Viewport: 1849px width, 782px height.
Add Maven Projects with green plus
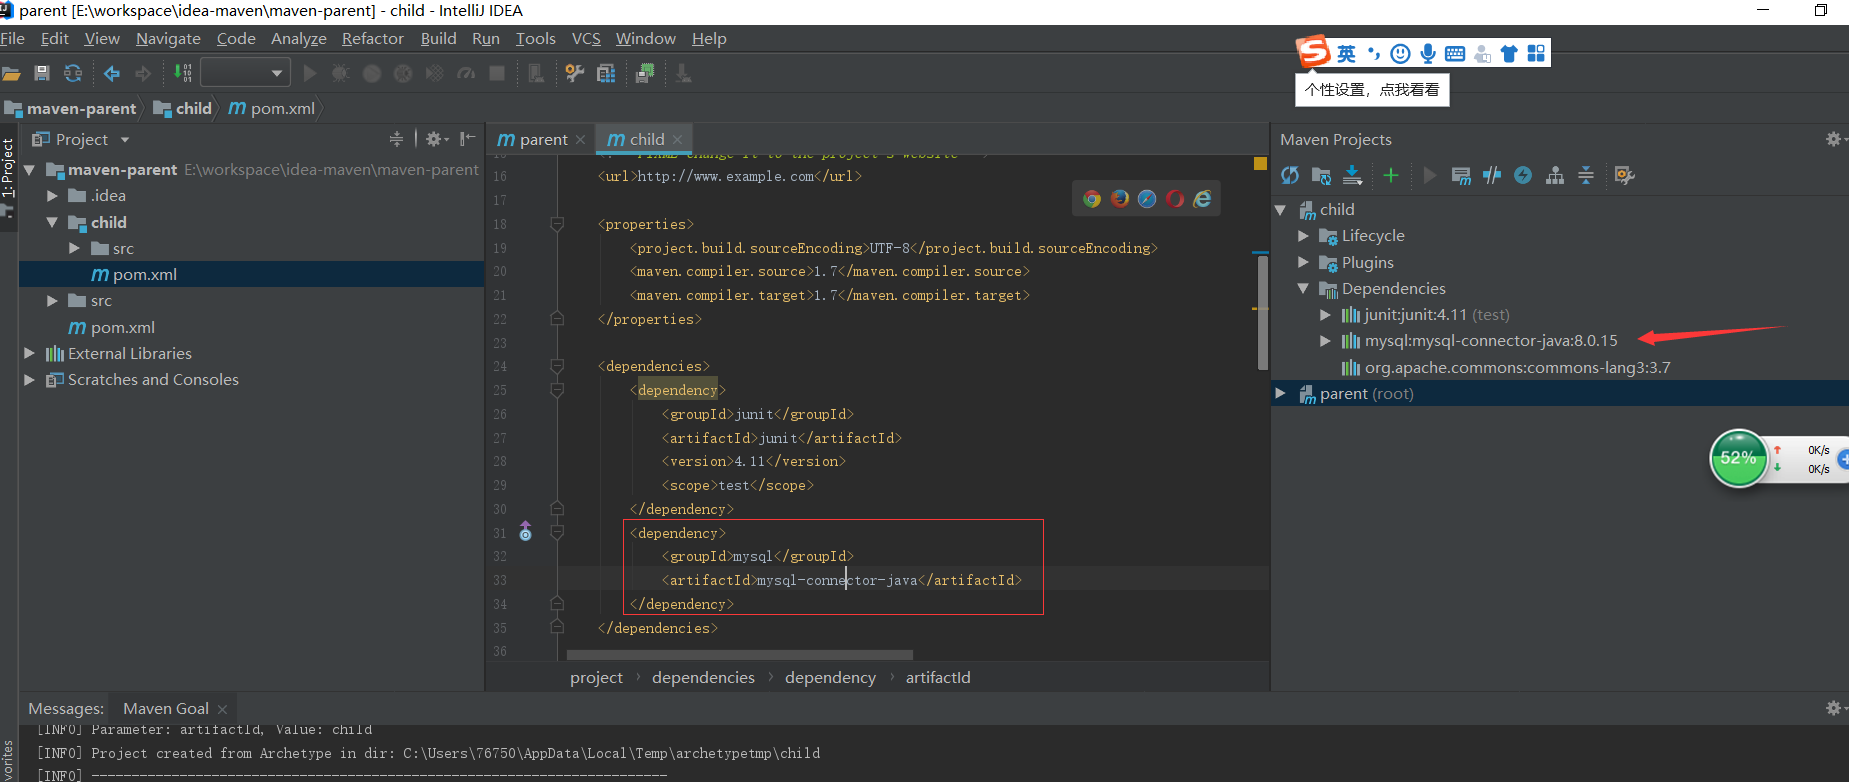pyautogui.click(x=1390, y=176)
